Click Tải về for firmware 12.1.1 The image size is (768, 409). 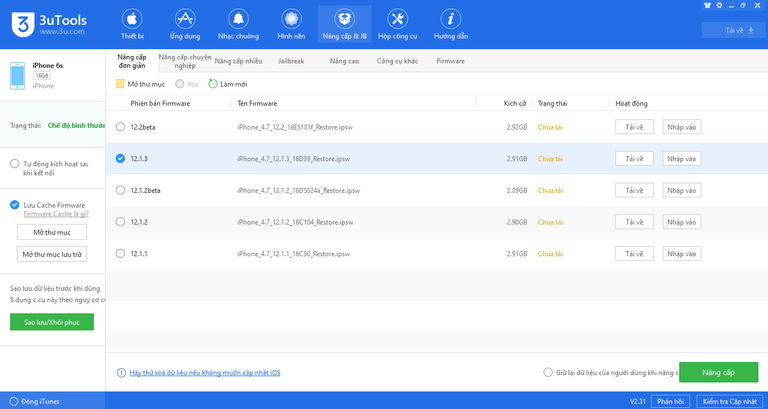[633, 254]
